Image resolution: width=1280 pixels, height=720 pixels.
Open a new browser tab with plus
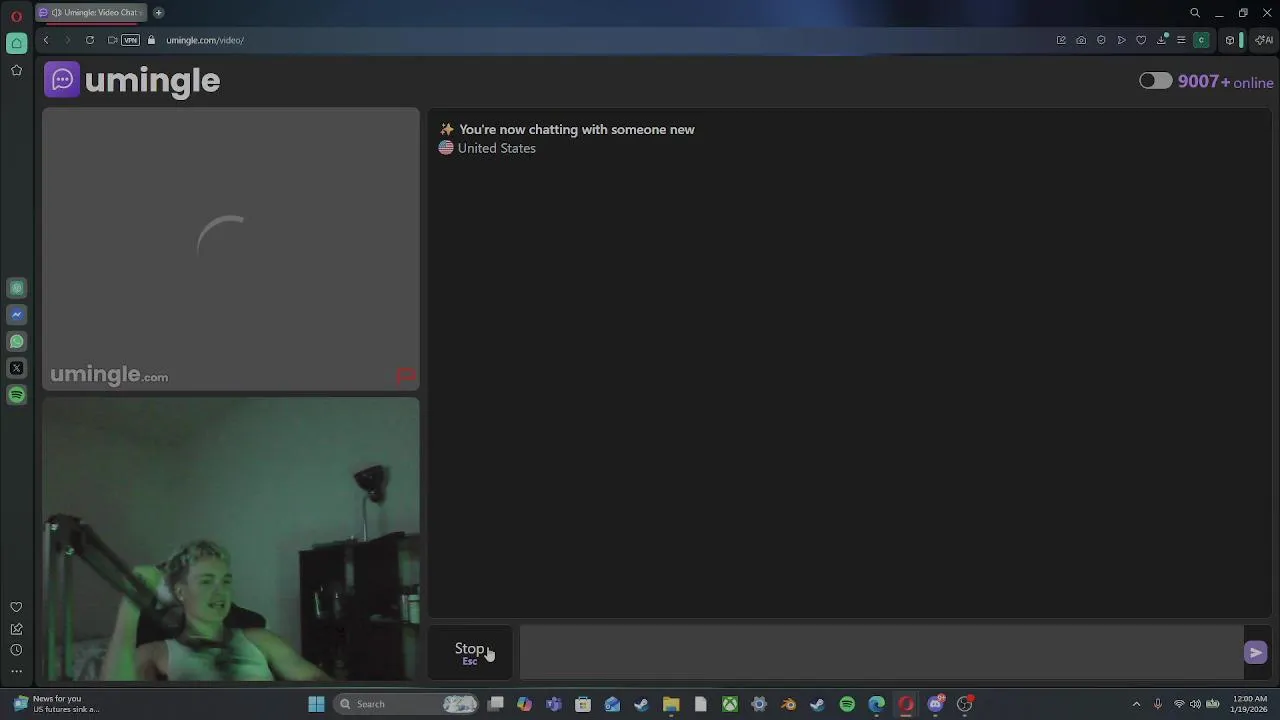158,13
